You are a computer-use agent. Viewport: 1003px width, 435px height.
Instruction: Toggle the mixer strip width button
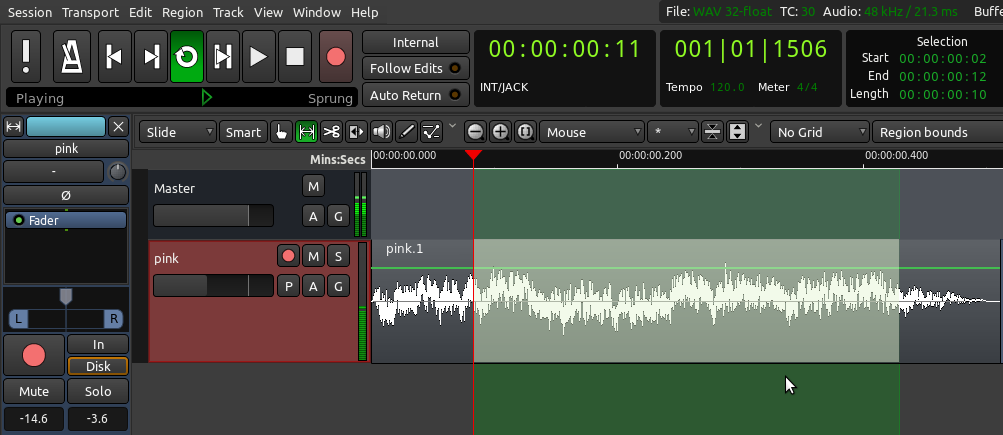13,127
